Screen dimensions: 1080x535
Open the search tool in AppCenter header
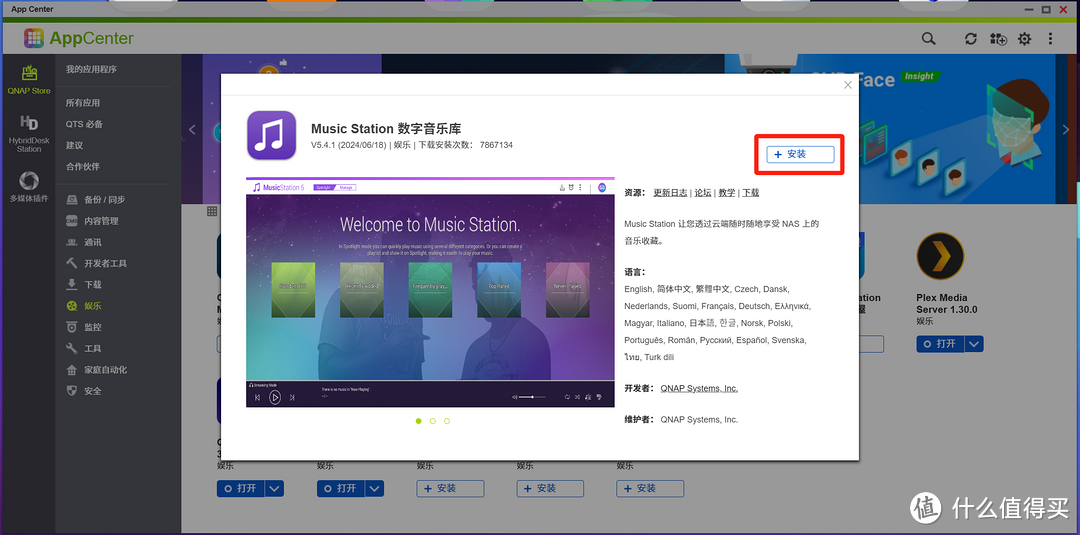tap(928, 39)
